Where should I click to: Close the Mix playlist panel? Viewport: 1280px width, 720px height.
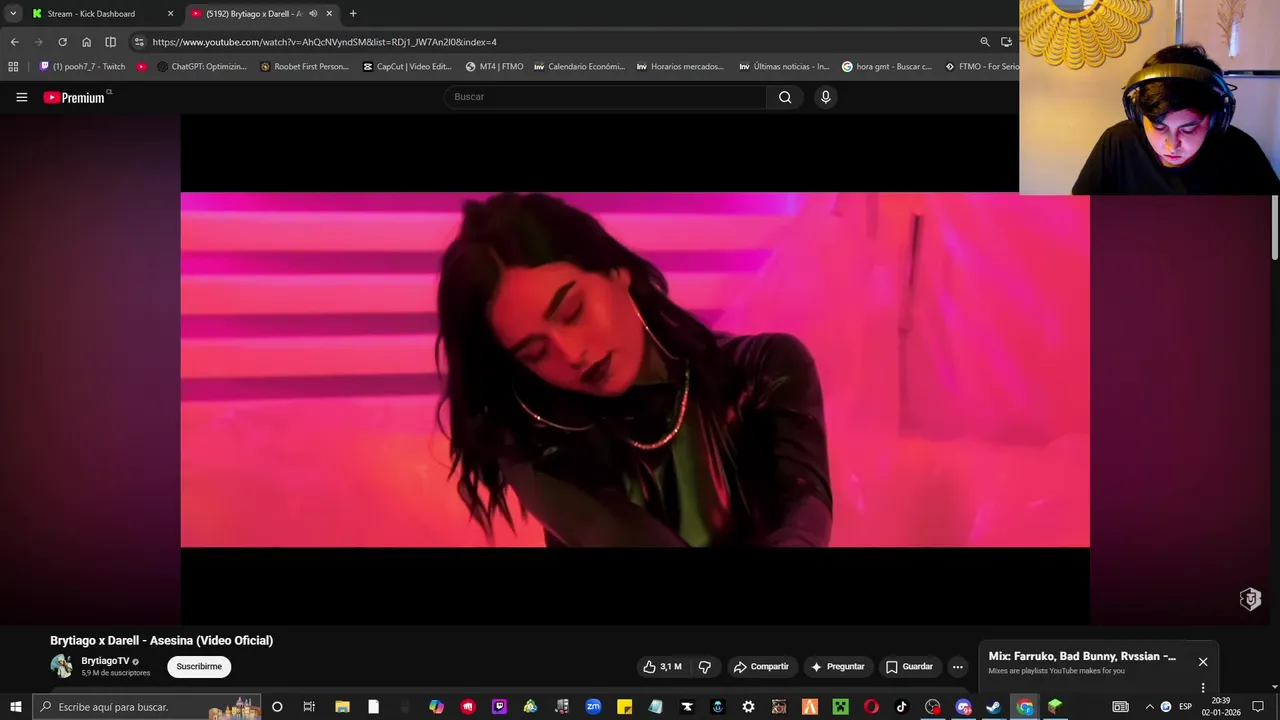point(1203,662)
